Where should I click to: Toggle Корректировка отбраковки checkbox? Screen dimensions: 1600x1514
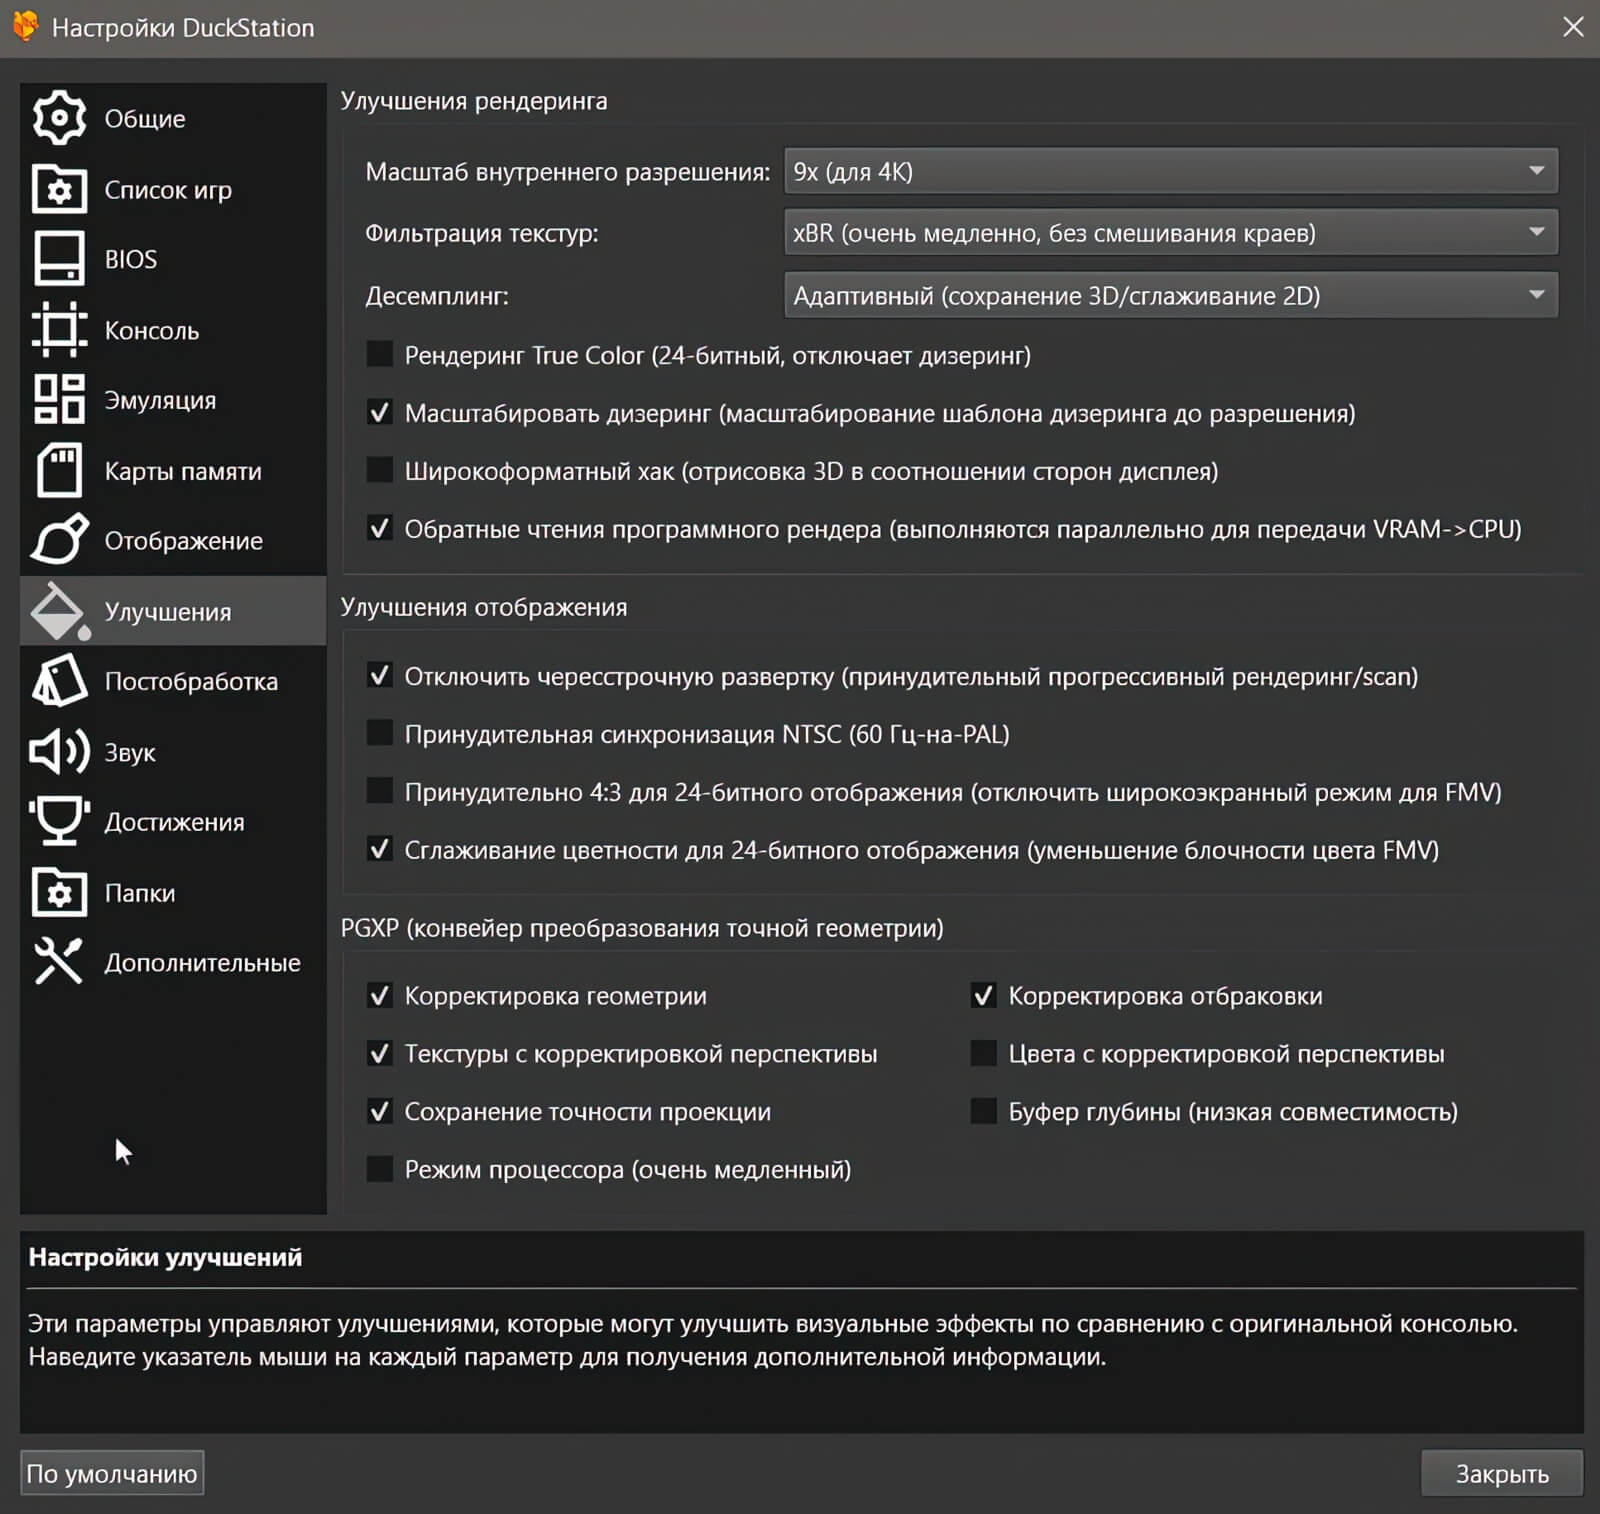pos(984,995)
